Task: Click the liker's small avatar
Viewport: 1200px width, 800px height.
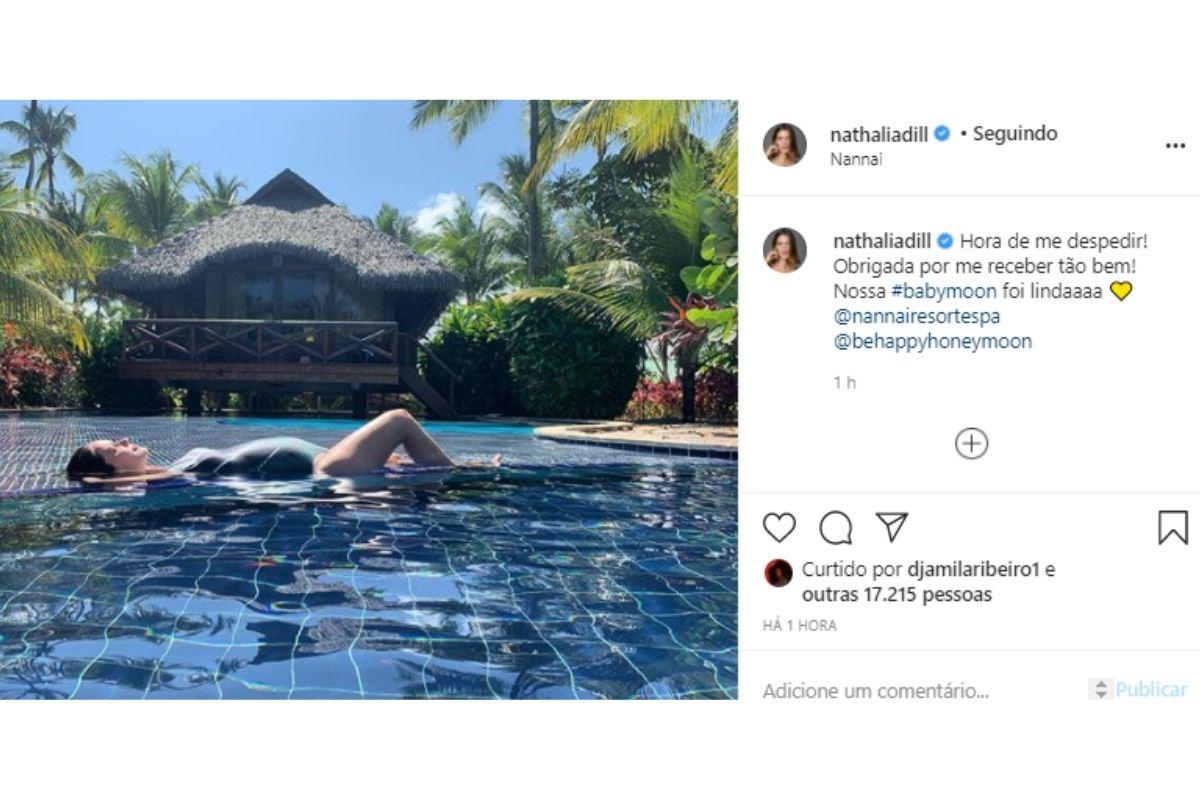Action: point(778,572)
